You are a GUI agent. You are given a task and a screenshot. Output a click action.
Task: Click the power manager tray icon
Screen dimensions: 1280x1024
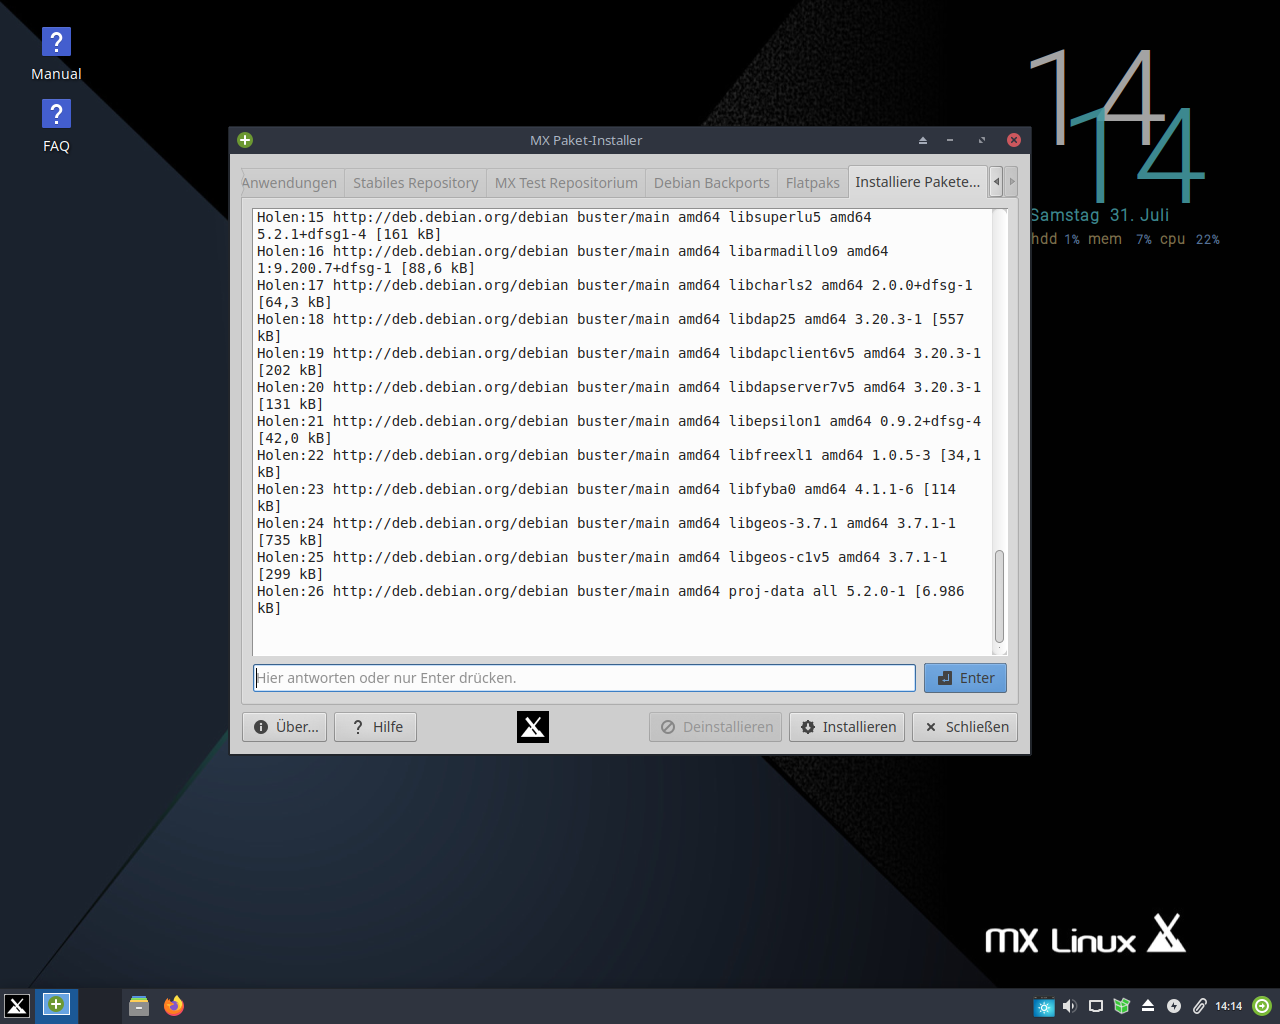point(1174,1006)
